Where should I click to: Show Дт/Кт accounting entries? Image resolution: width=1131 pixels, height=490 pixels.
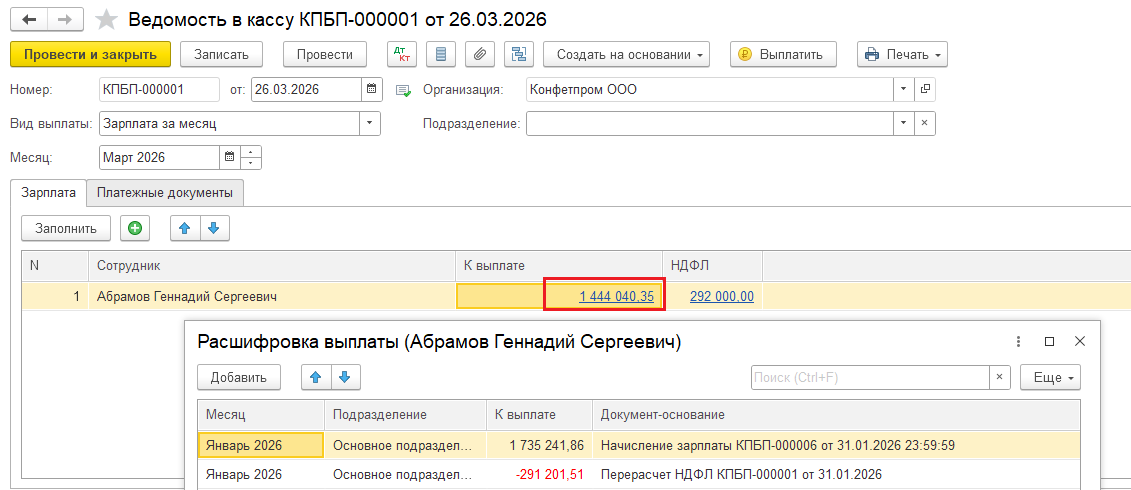(402, 54)
